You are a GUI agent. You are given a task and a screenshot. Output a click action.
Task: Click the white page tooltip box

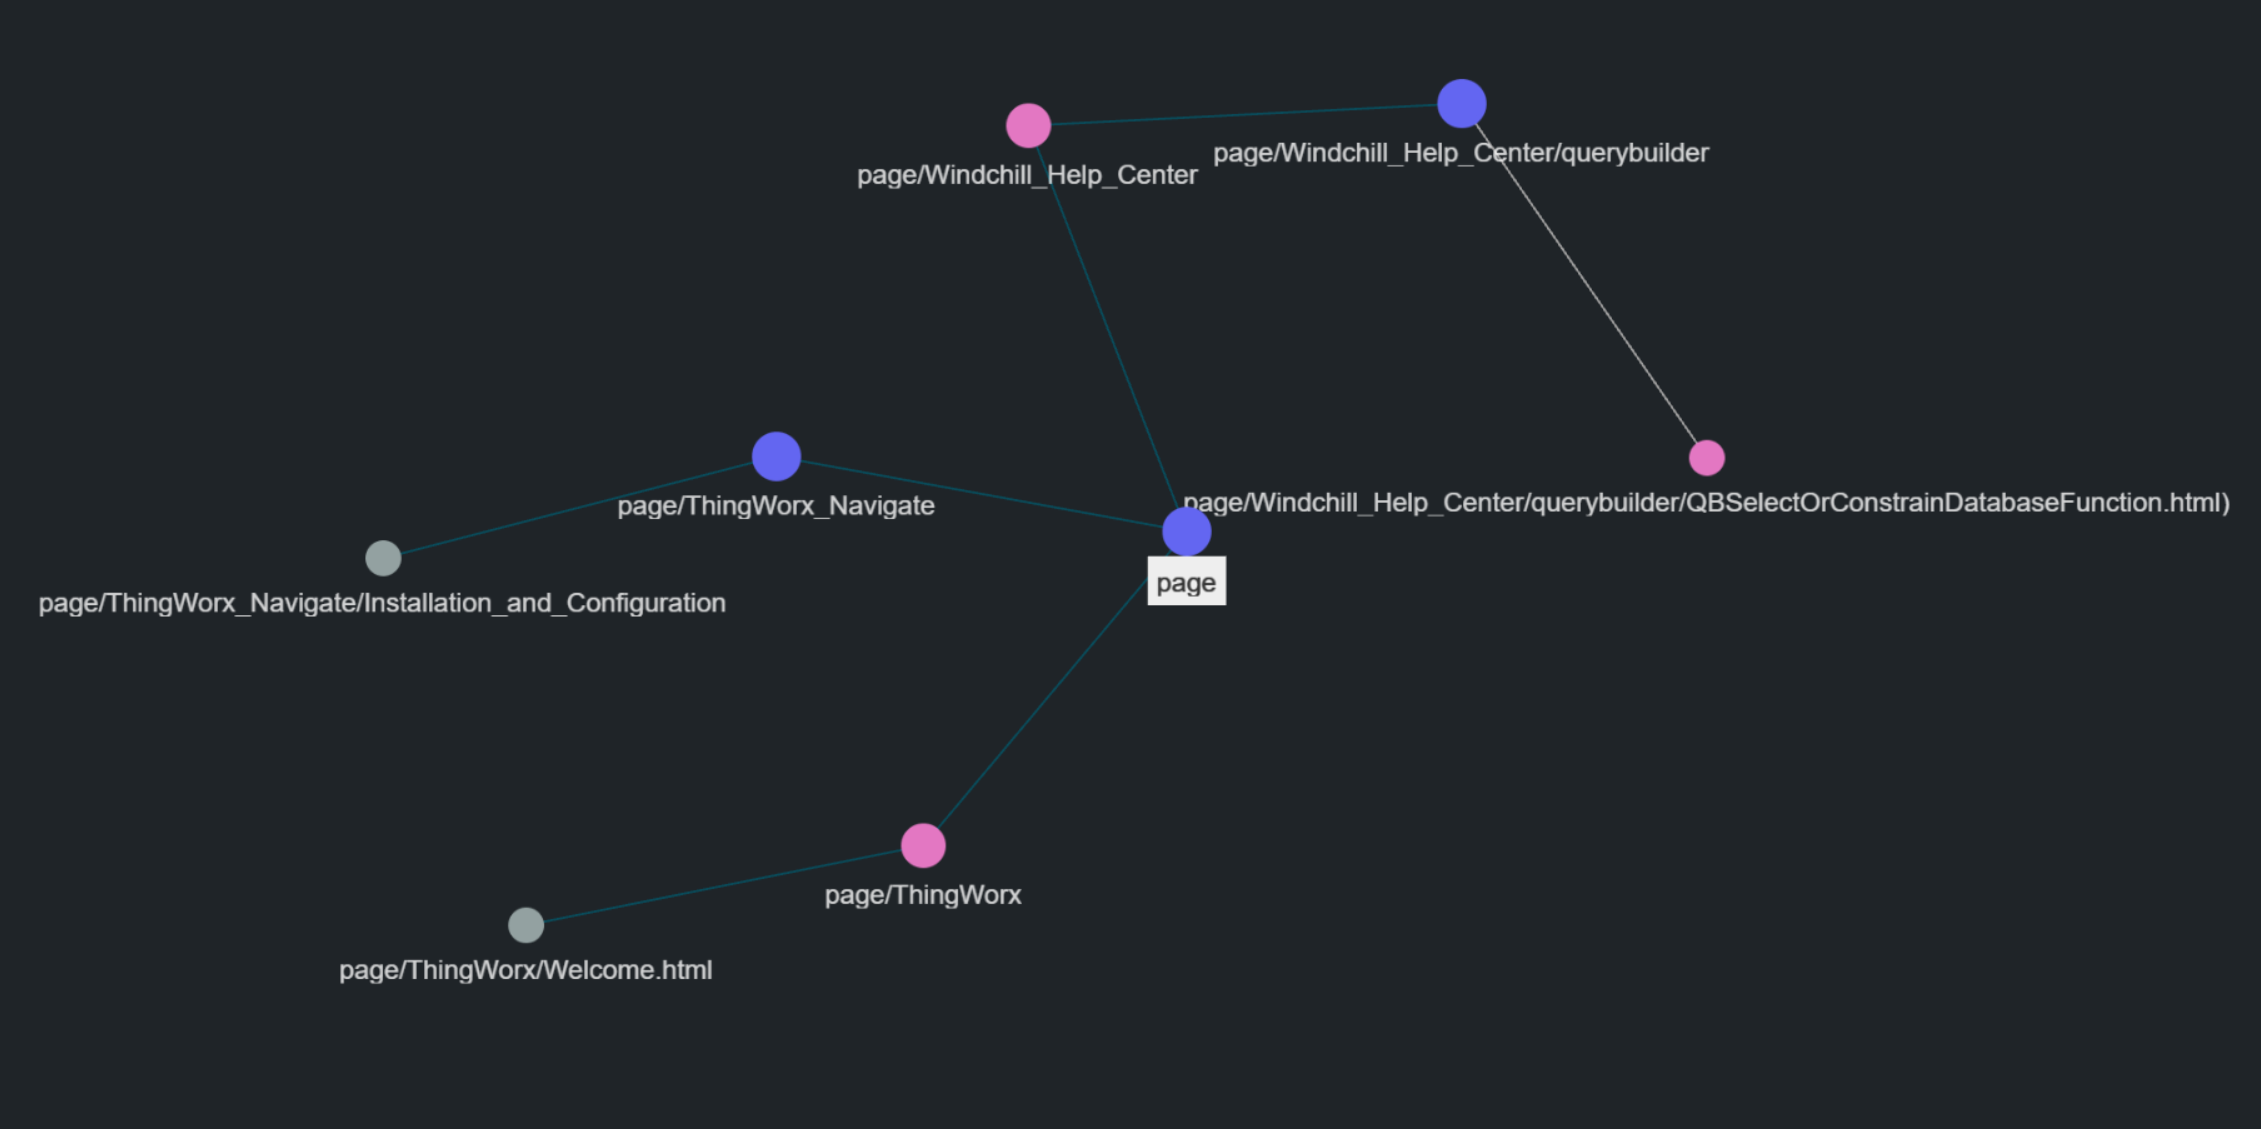[x=1186, y=581]
